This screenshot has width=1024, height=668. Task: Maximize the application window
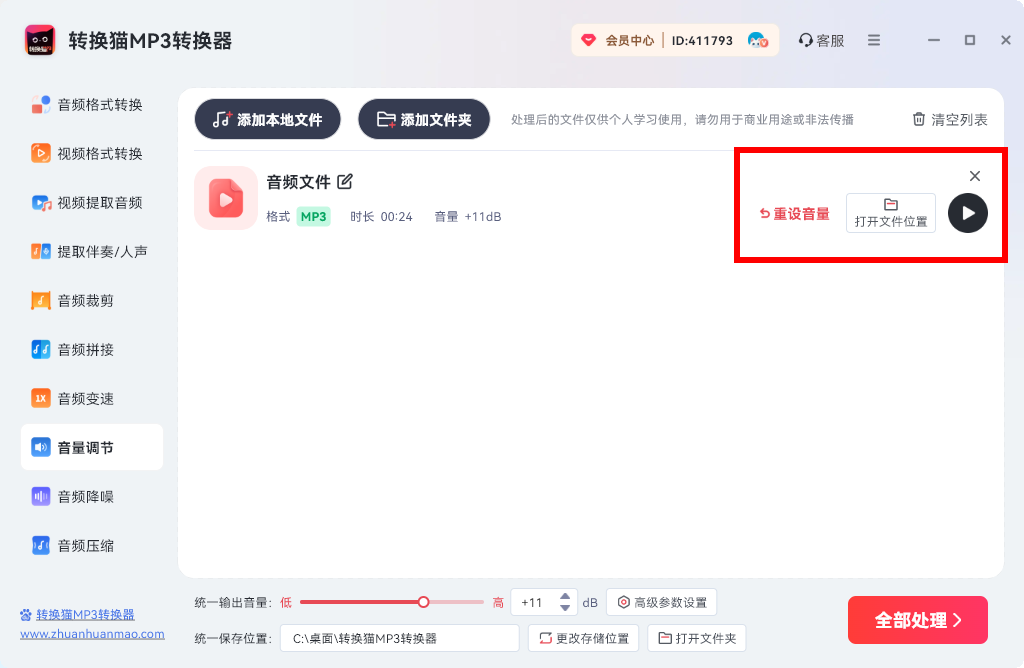(970, 40)
